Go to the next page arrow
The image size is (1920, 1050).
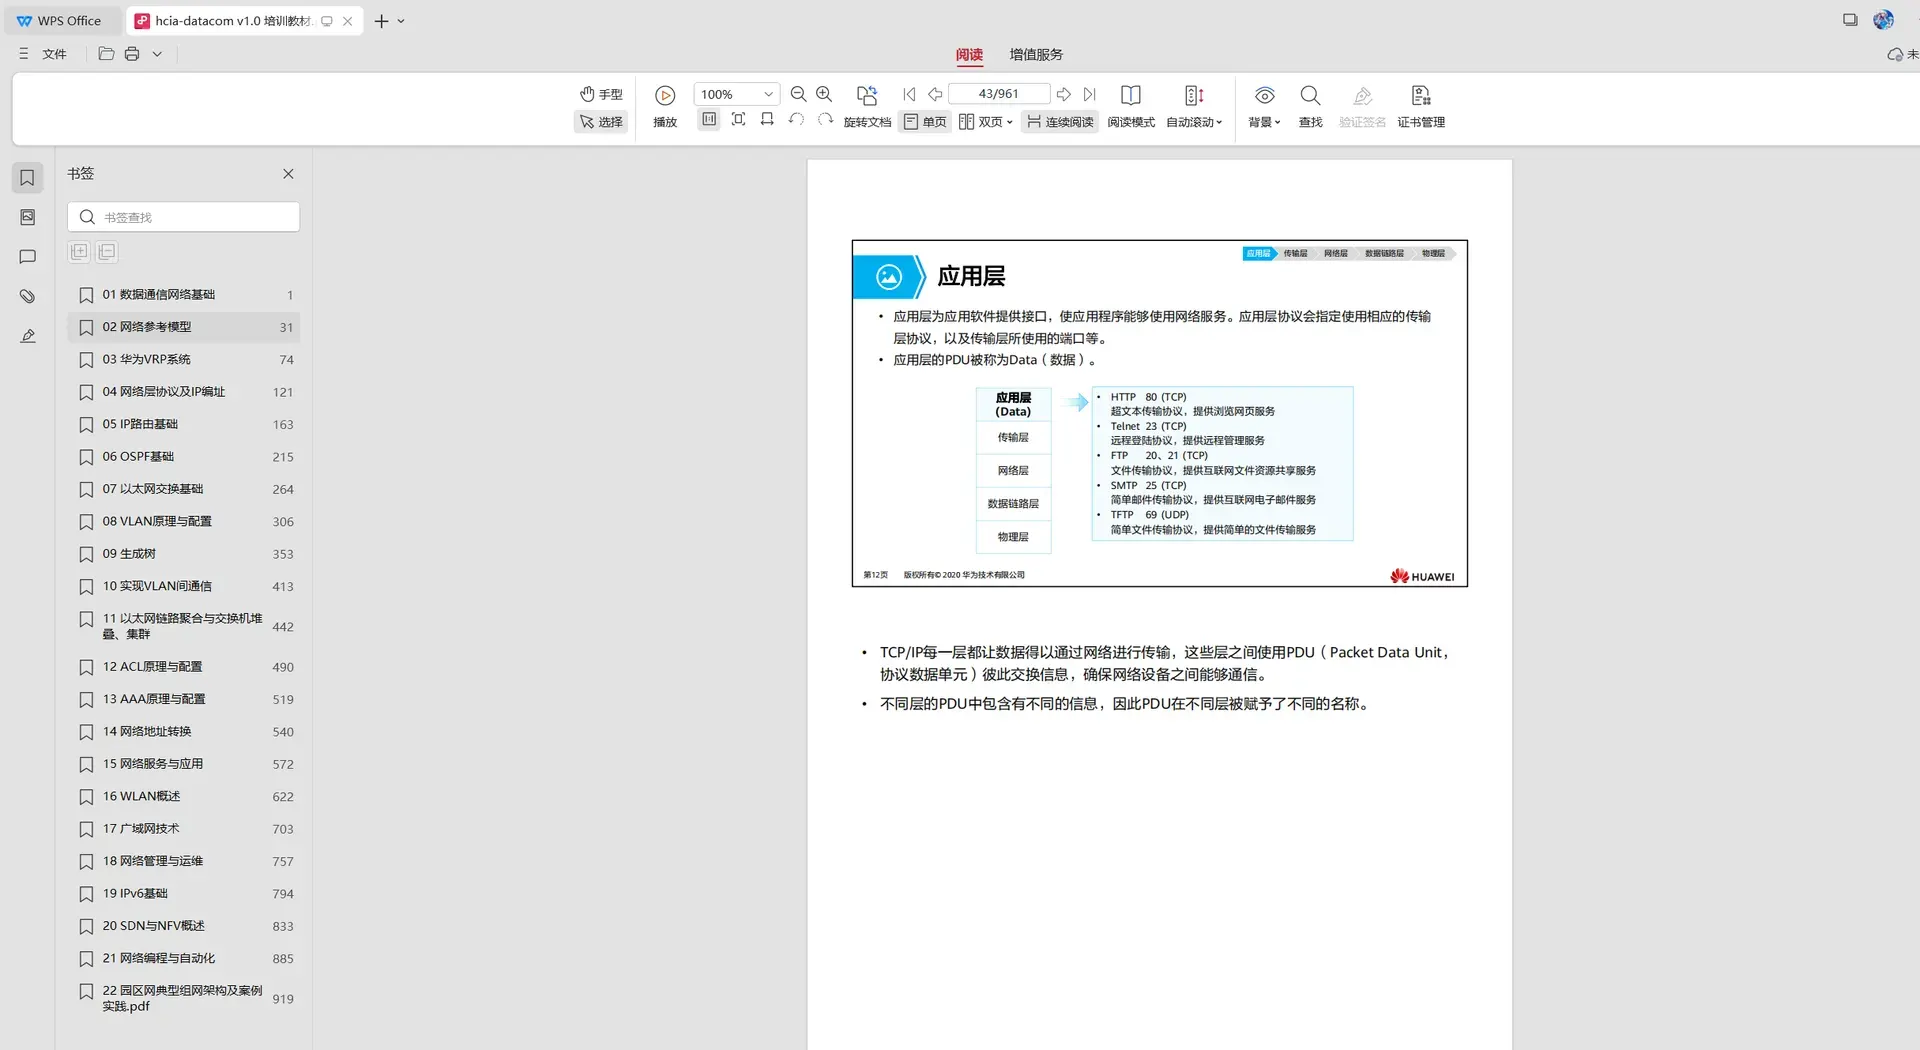tap(1064, 94)
